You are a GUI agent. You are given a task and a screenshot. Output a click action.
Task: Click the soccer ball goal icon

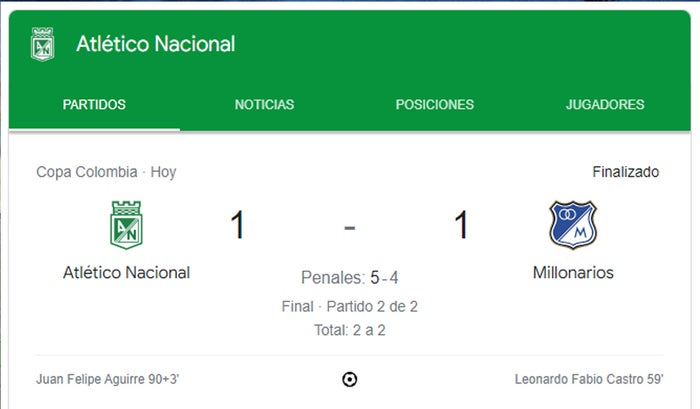click(349, 379)
